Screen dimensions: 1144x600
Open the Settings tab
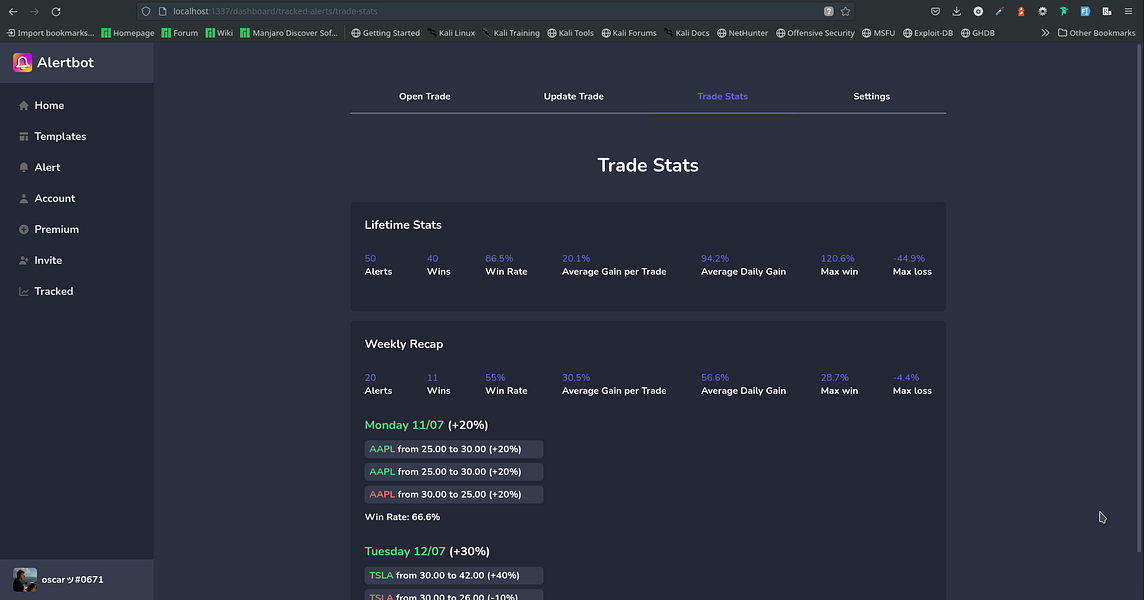pos(871,96)
